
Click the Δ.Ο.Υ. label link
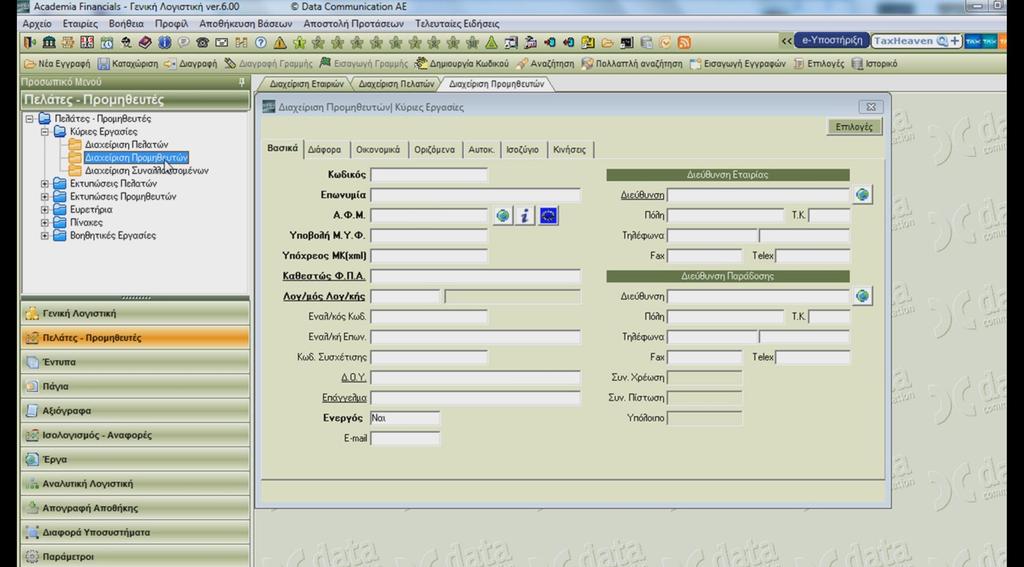click(x=353, y=378)
